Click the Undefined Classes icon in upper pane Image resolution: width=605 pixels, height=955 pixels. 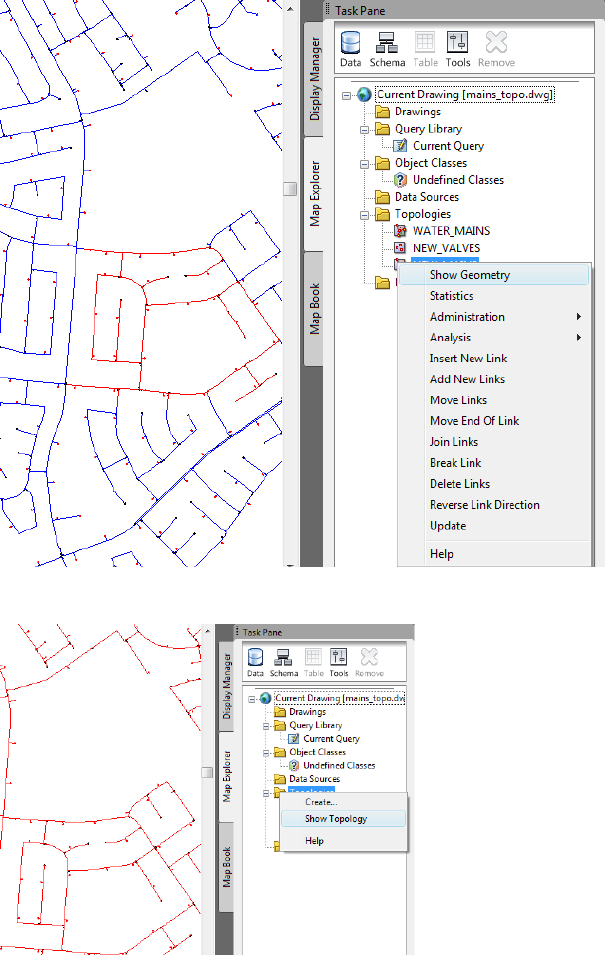point(400,180)
